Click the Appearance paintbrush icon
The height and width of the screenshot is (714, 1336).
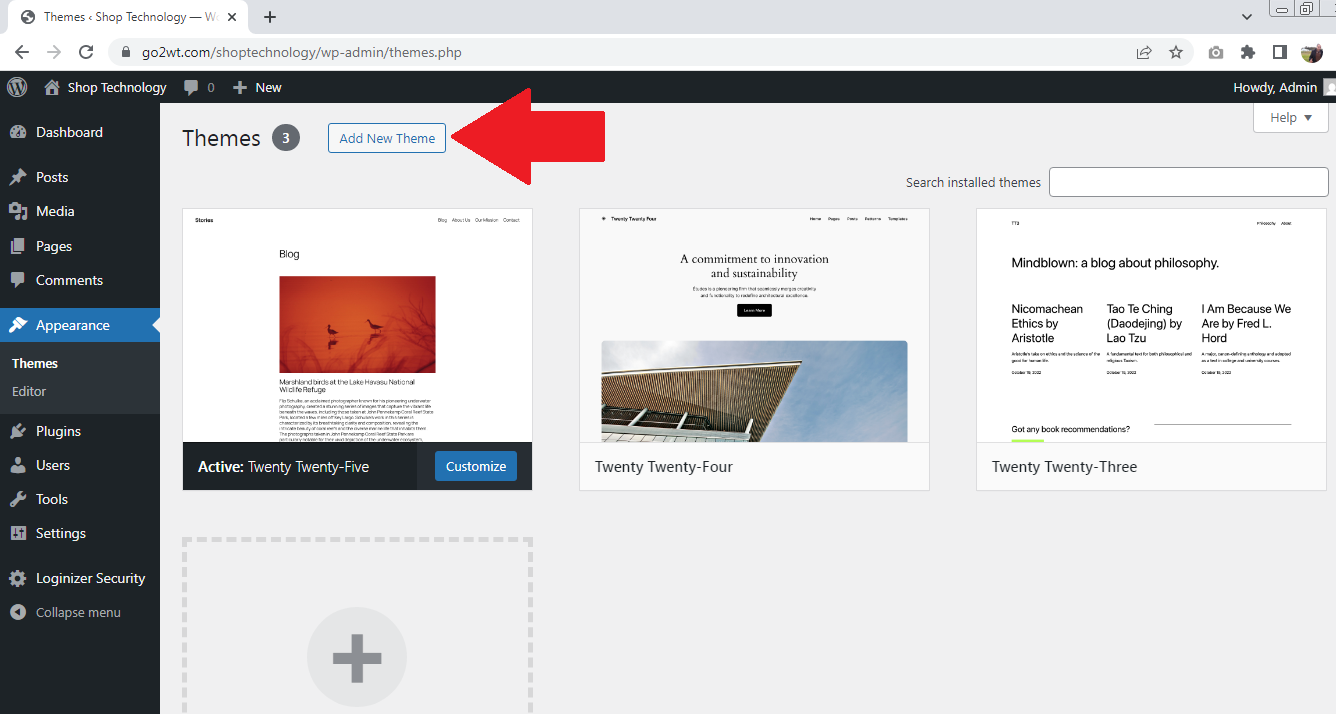[x=18, y=325]
